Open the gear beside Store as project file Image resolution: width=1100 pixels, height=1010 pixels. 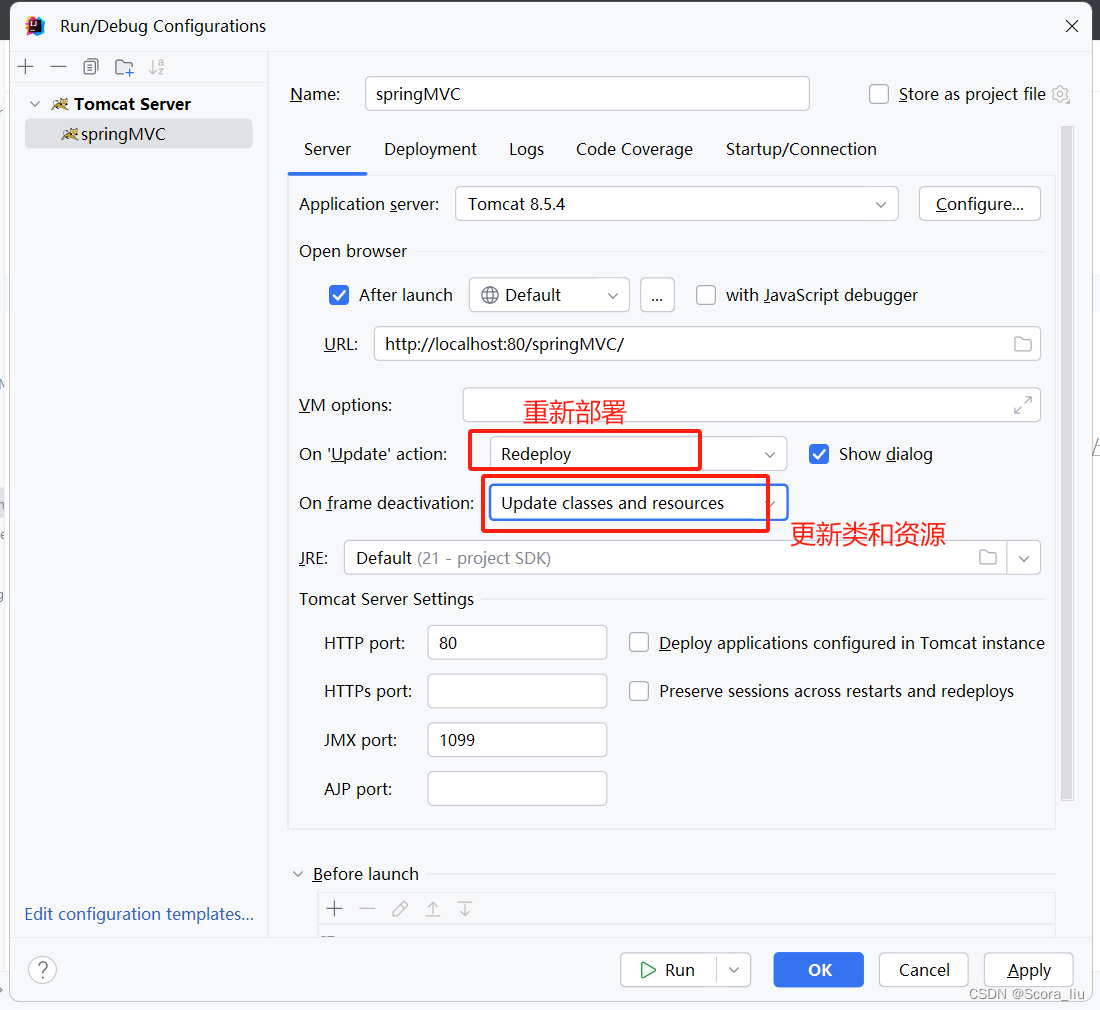(x=1061, y=94)
